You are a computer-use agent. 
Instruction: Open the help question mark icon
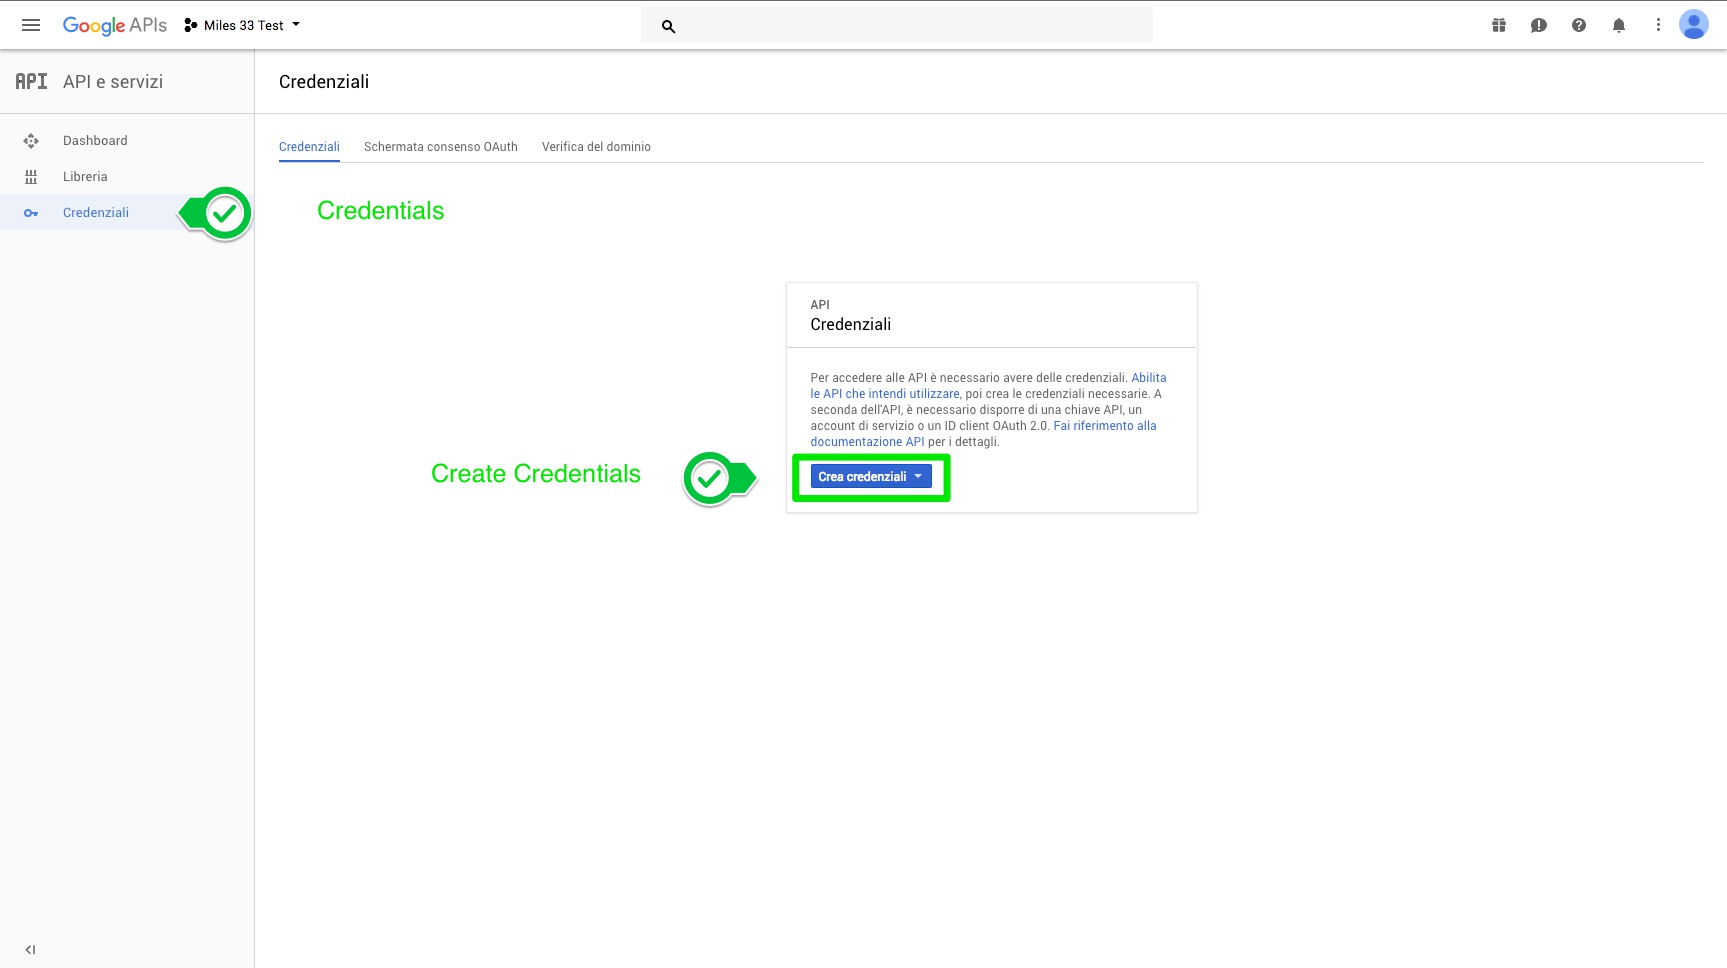[x=1578, y=25]
